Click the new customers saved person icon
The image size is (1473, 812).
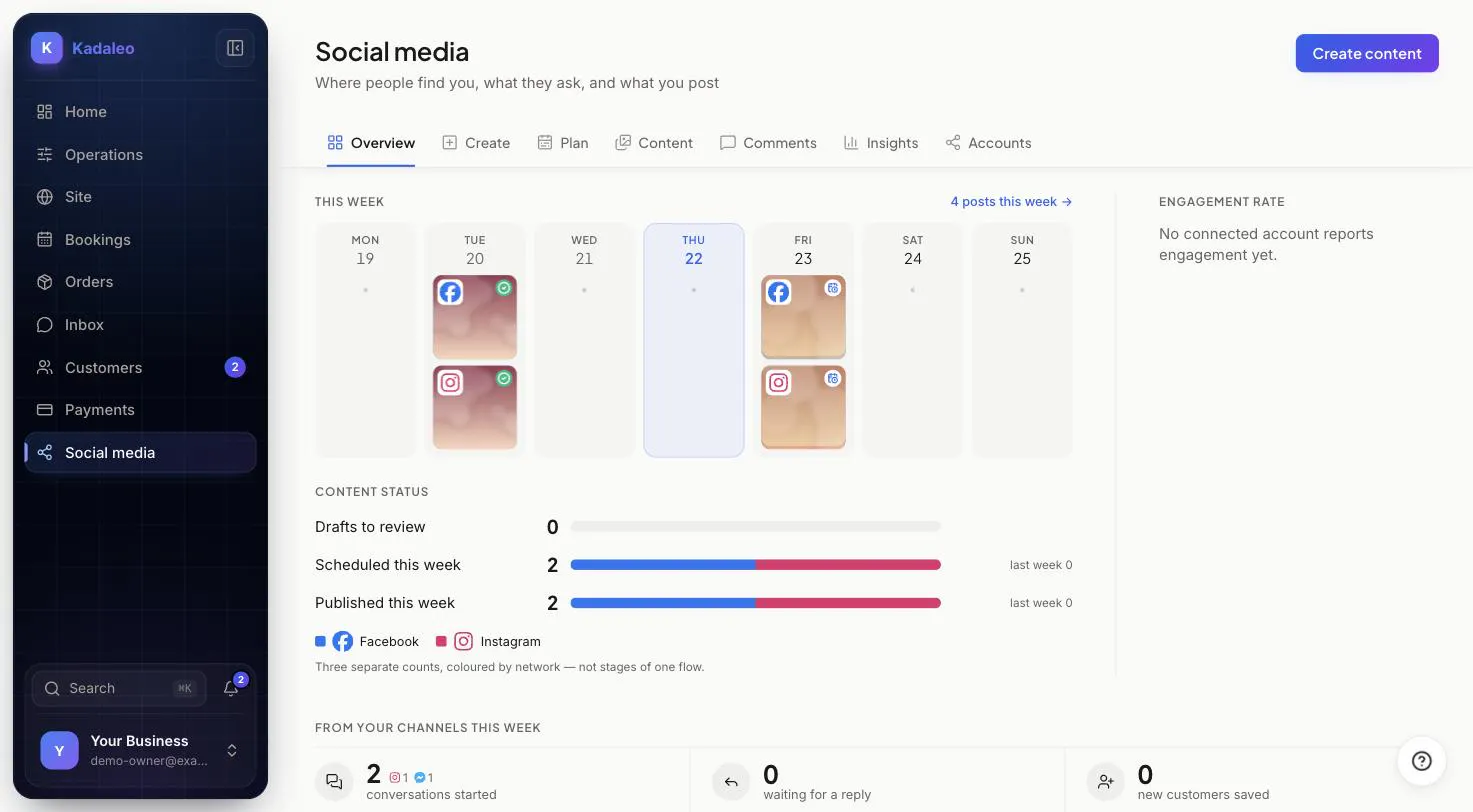click(1105, 782)
